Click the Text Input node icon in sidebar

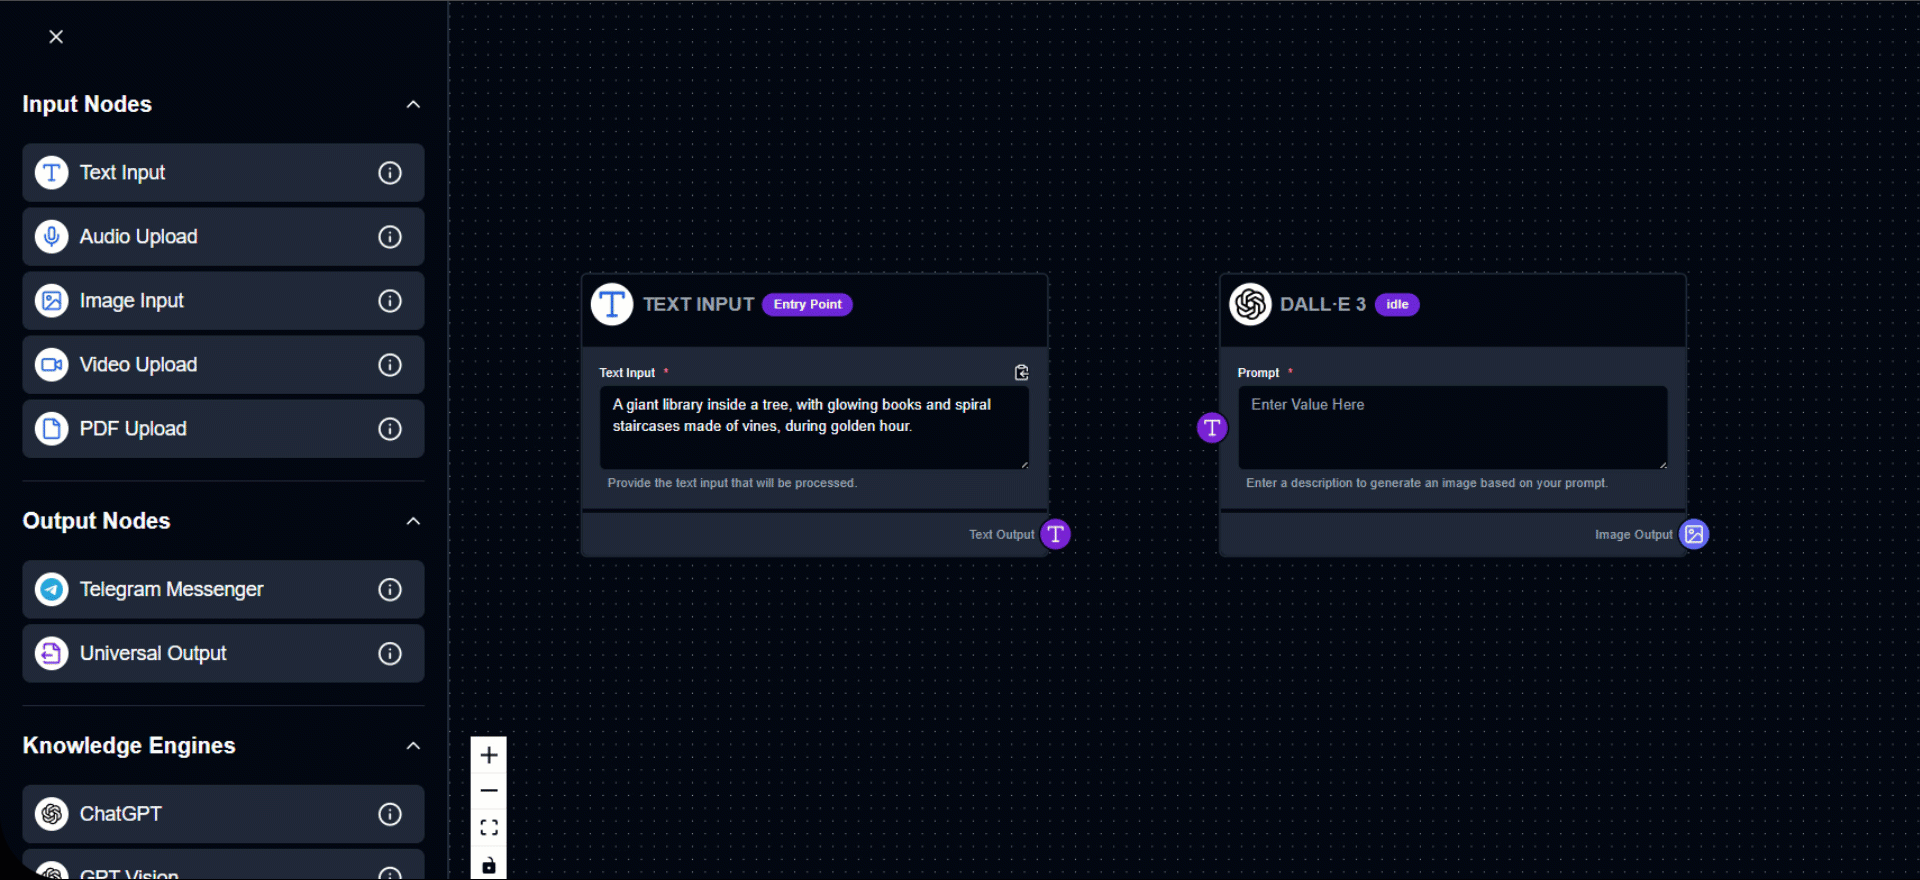point(52,173)
